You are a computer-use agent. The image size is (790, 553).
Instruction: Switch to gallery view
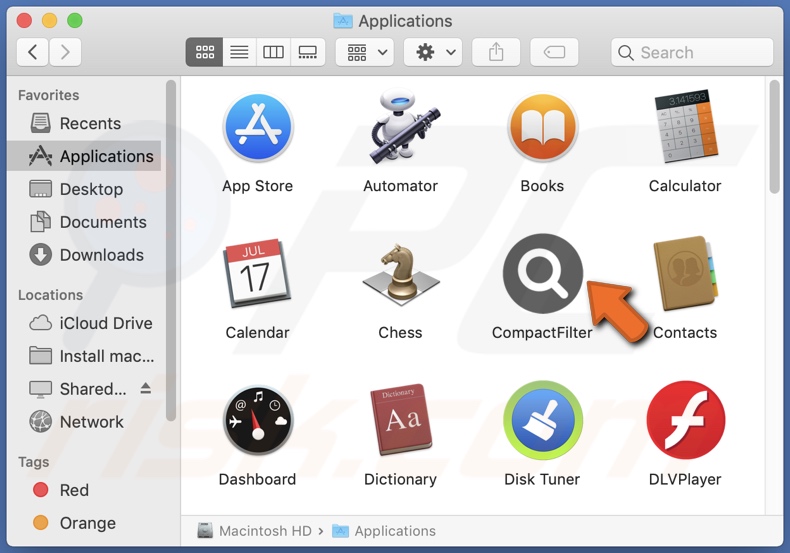[307, 52]
